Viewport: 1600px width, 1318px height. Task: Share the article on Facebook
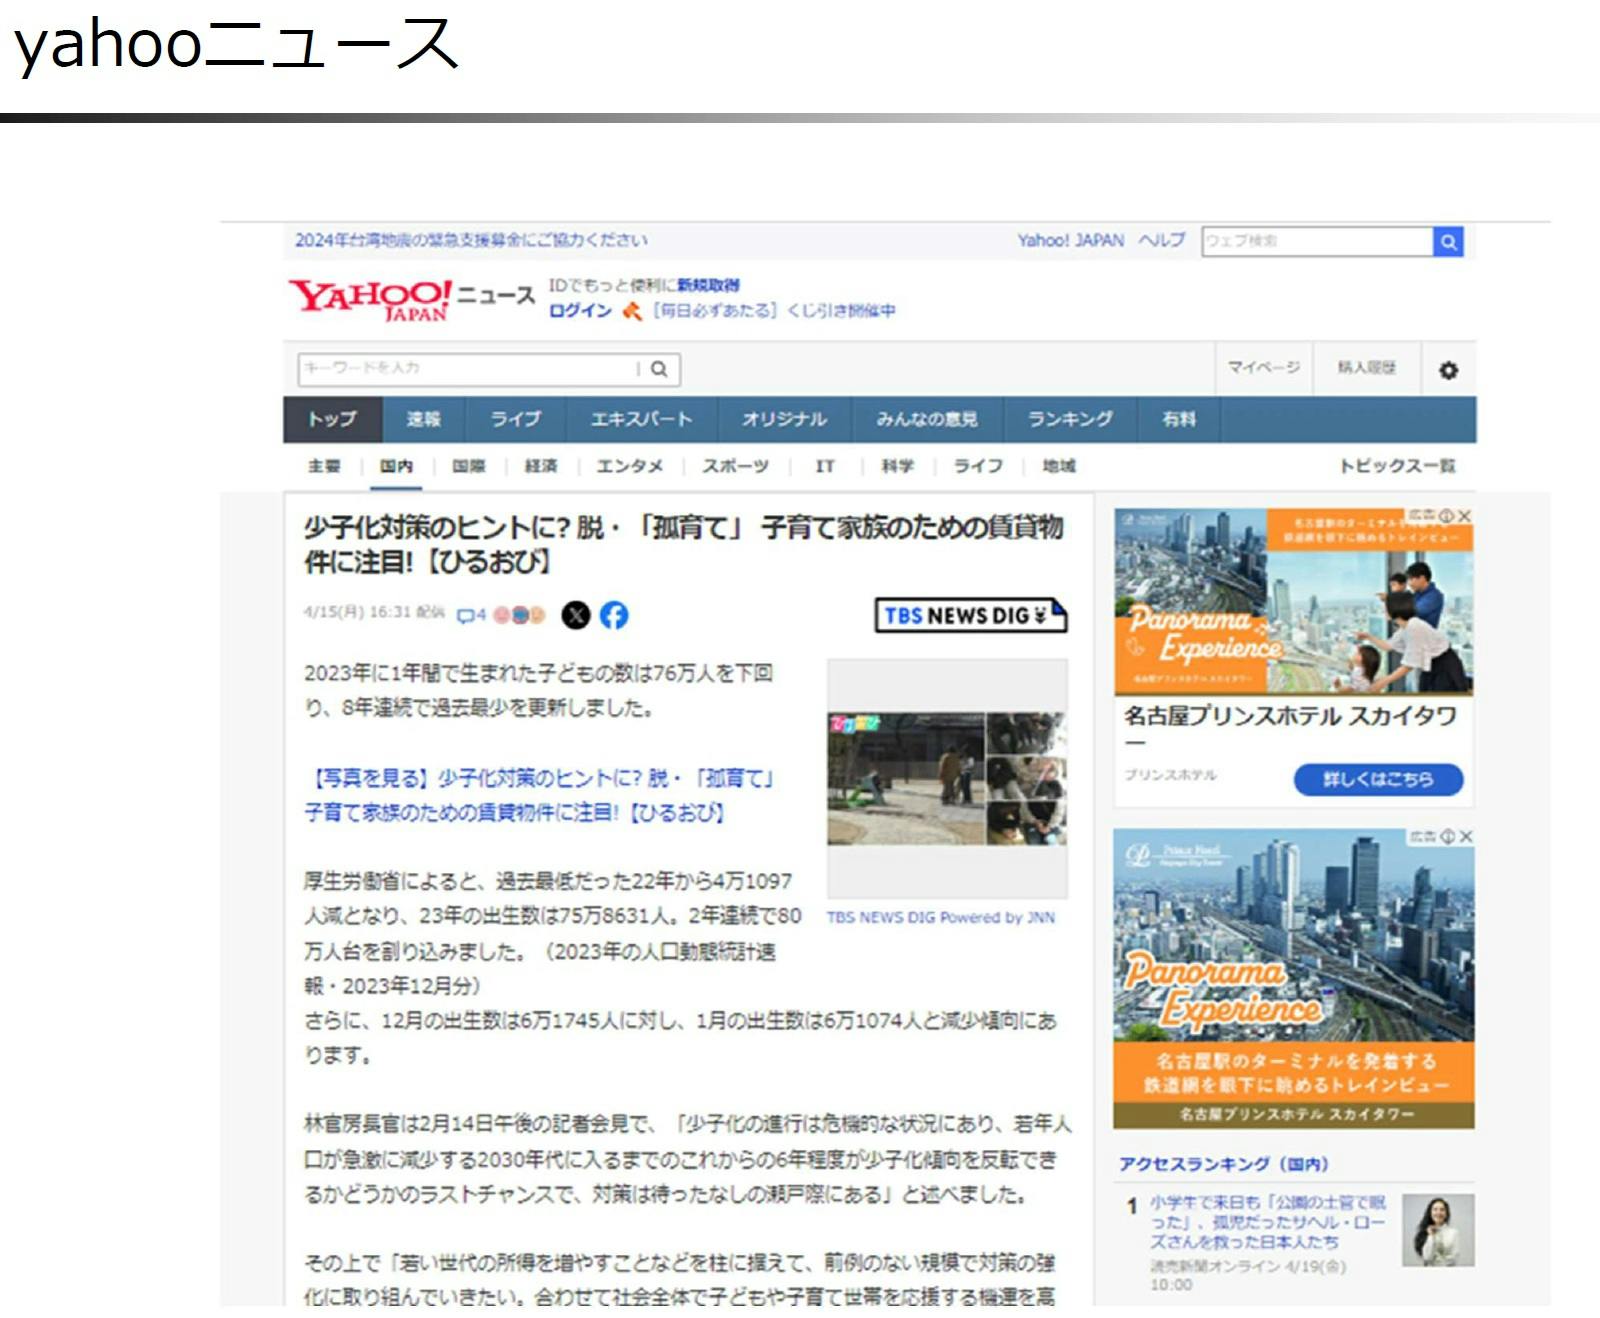point(614,615)
